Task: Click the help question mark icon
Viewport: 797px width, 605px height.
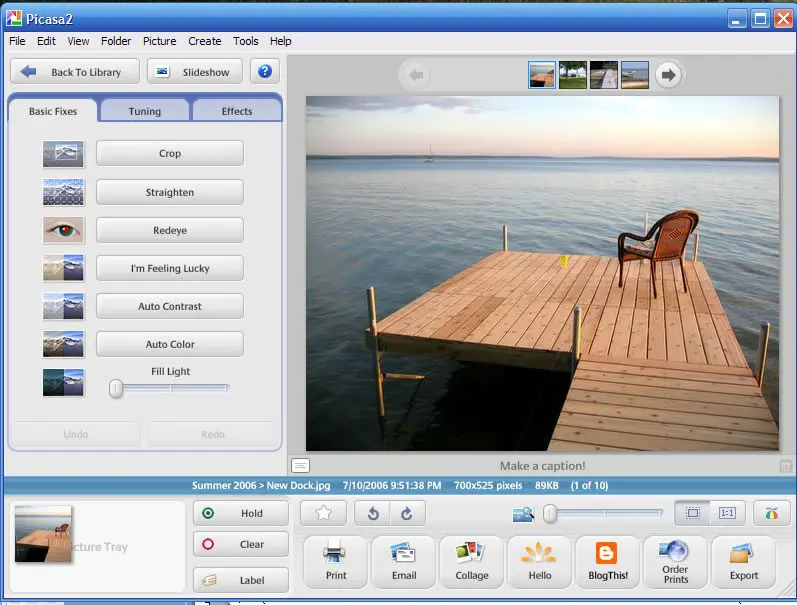Action: click(x=264, y=71)
